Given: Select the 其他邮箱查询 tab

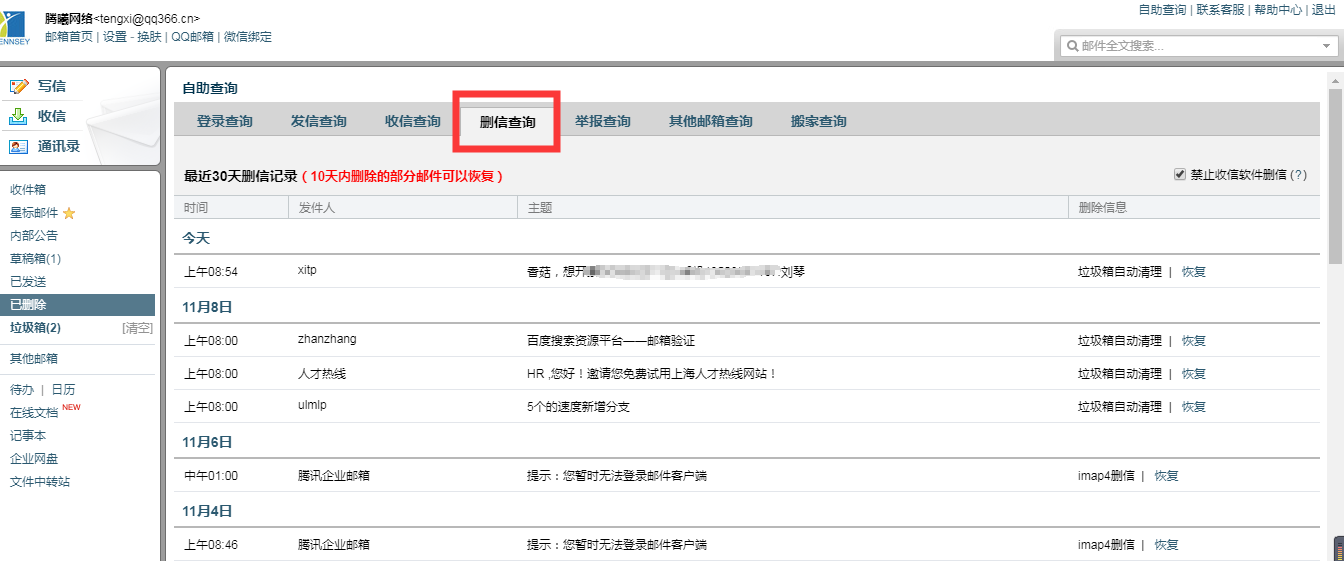Looking at the screenshot, I should 710,122.
